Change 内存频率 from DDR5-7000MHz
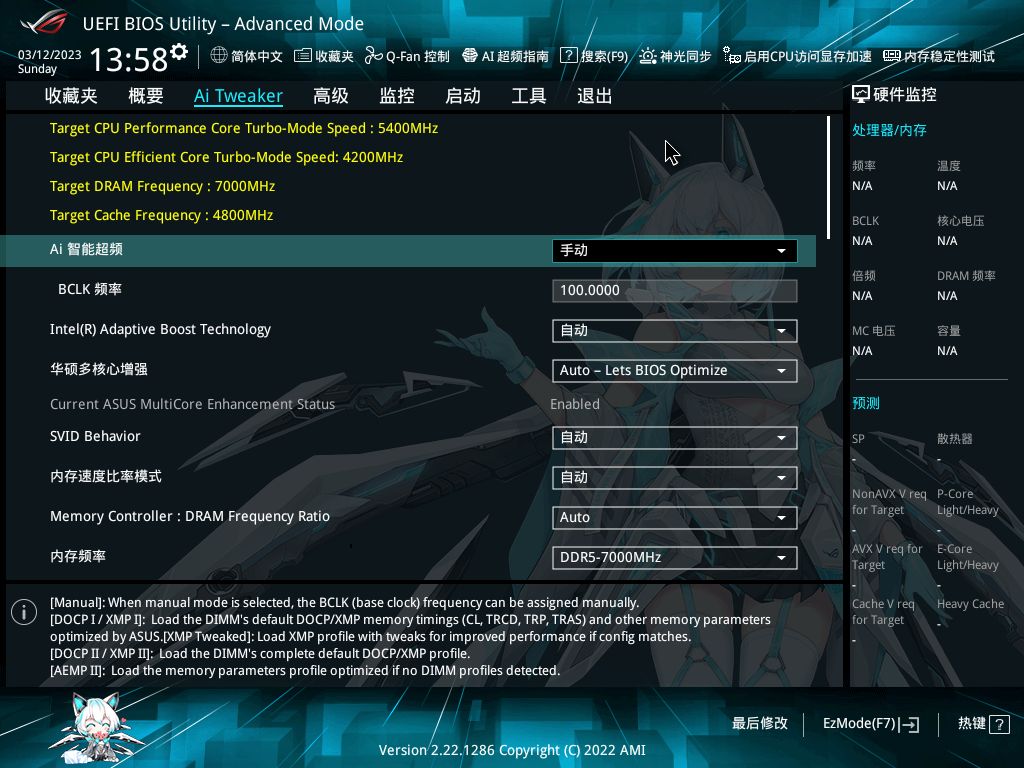The height and width of the screenshot is (768, 1024). click(x=674, y=557)
